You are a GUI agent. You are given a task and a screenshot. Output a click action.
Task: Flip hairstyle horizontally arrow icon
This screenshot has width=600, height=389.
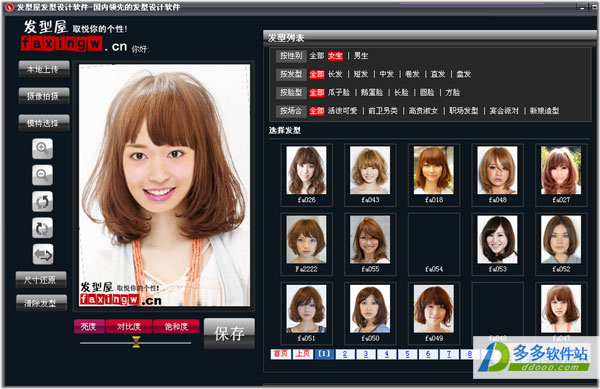point(43,254)
